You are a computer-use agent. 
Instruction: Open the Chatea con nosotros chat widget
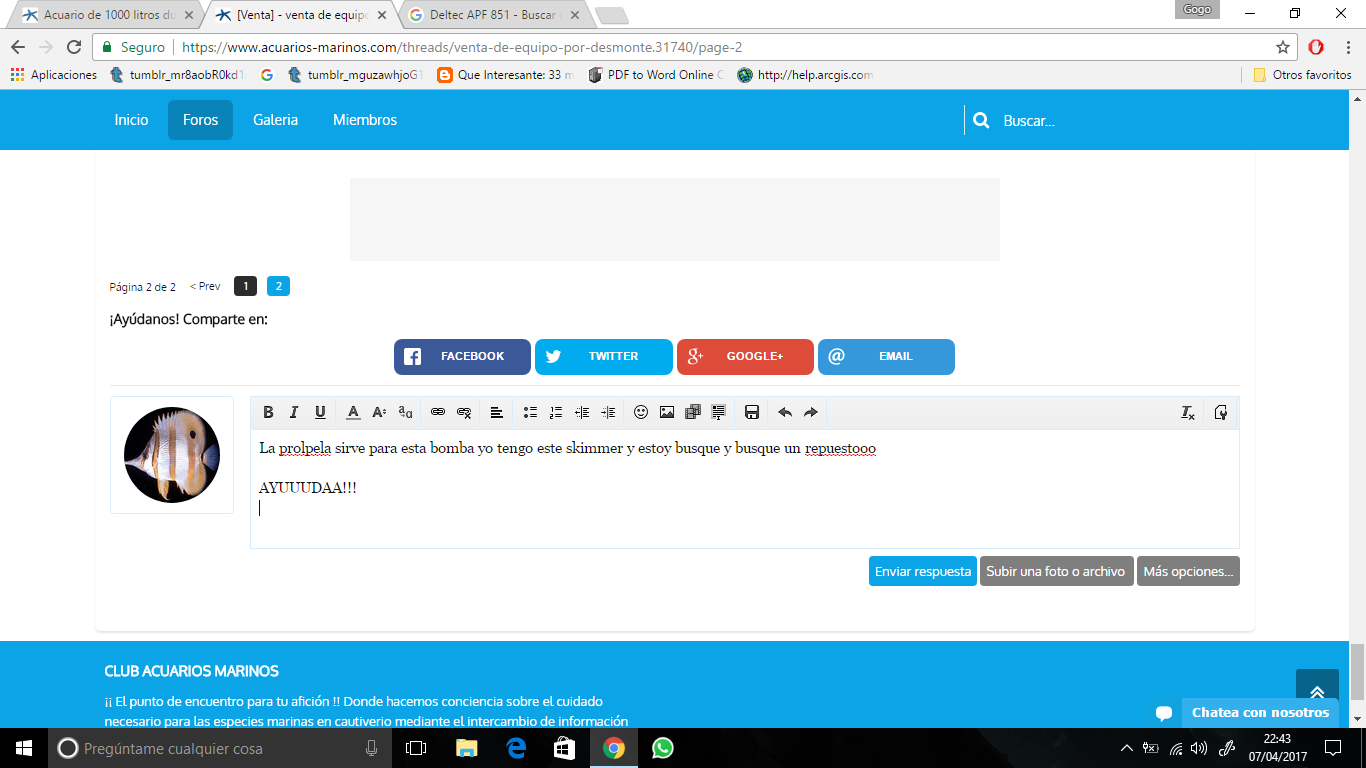click(1244, 713)
